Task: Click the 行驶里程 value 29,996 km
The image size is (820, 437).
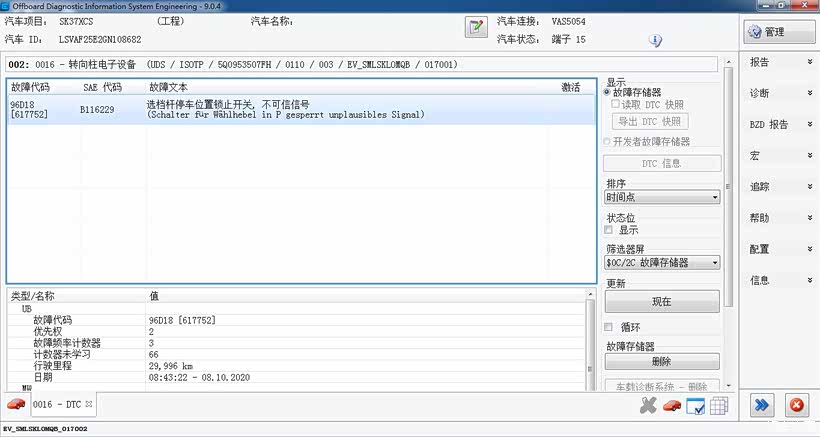Action: (x=171, y=366)
